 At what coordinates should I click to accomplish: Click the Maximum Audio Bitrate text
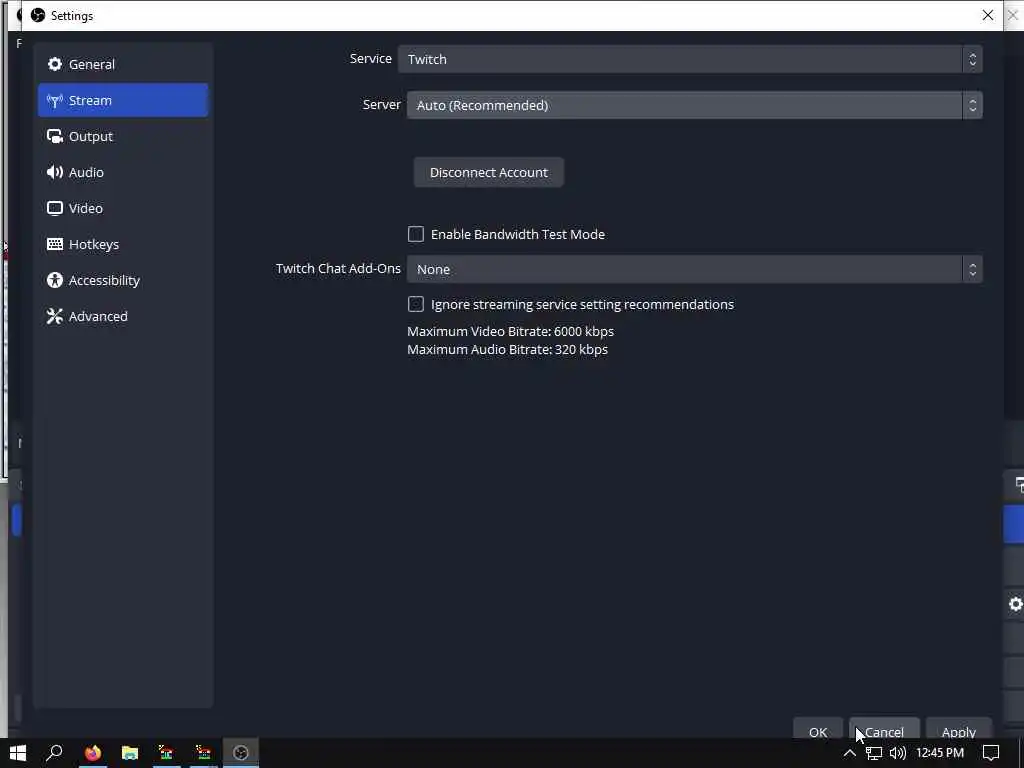507,349
